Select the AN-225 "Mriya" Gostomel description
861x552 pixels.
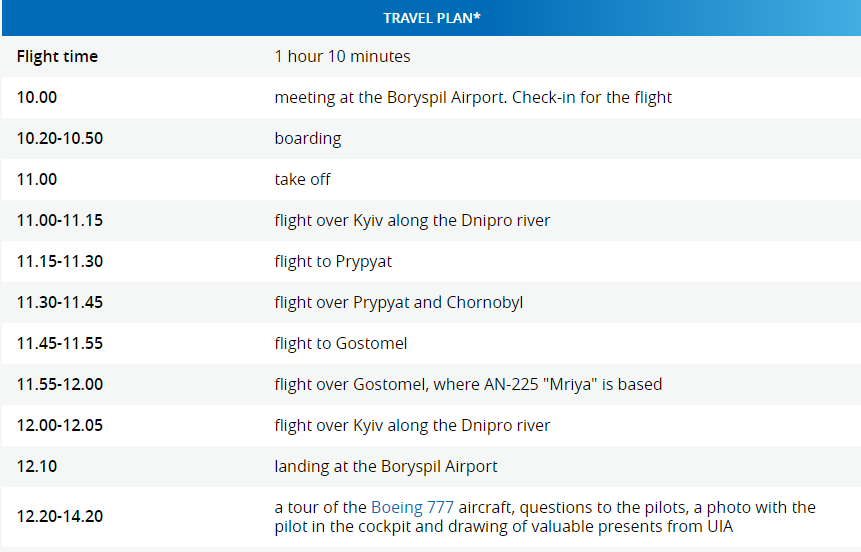468,385
